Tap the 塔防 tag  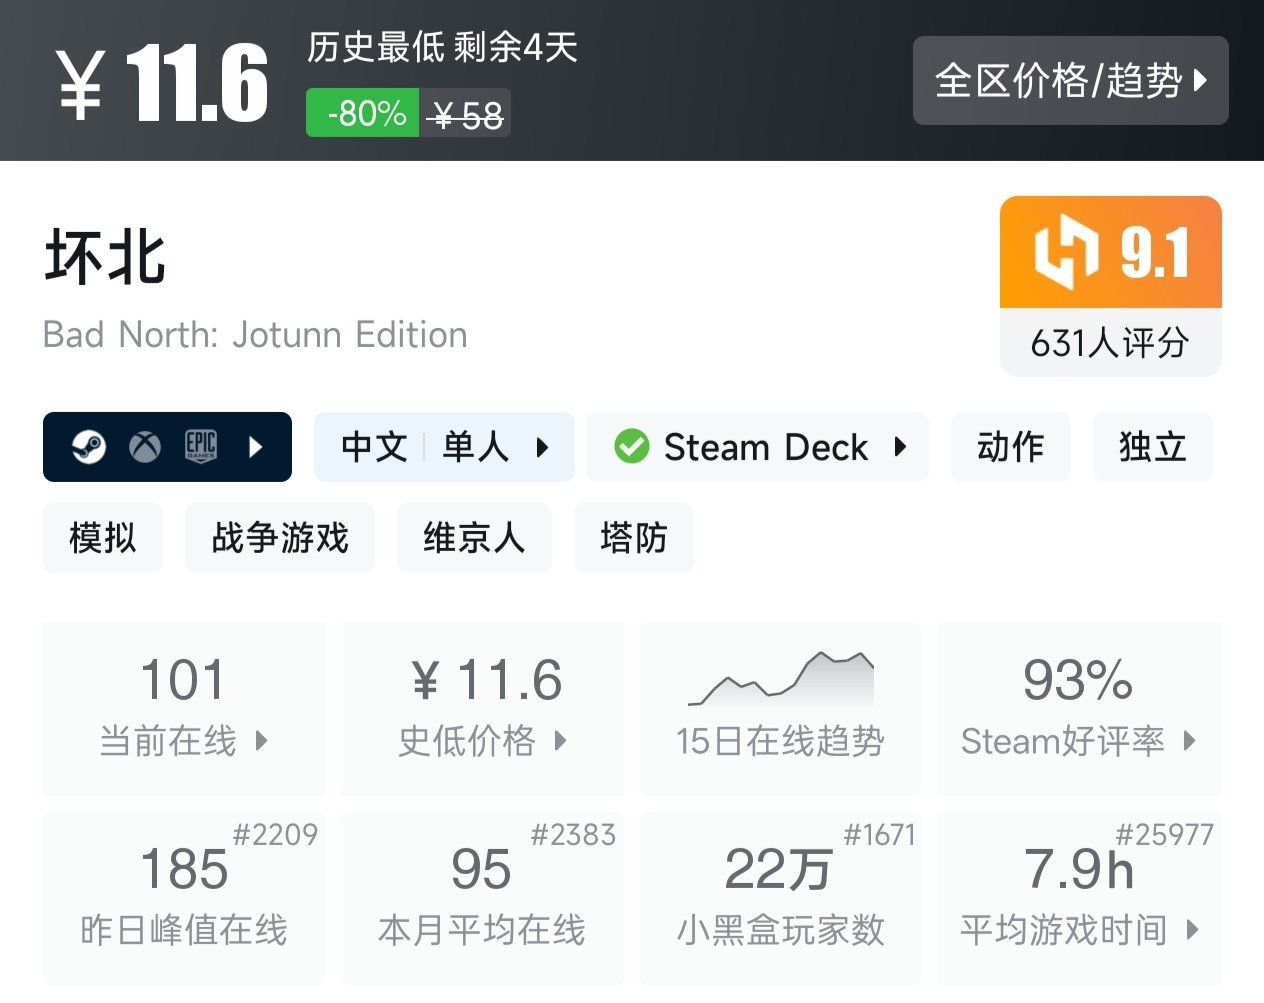pos(633,538)
